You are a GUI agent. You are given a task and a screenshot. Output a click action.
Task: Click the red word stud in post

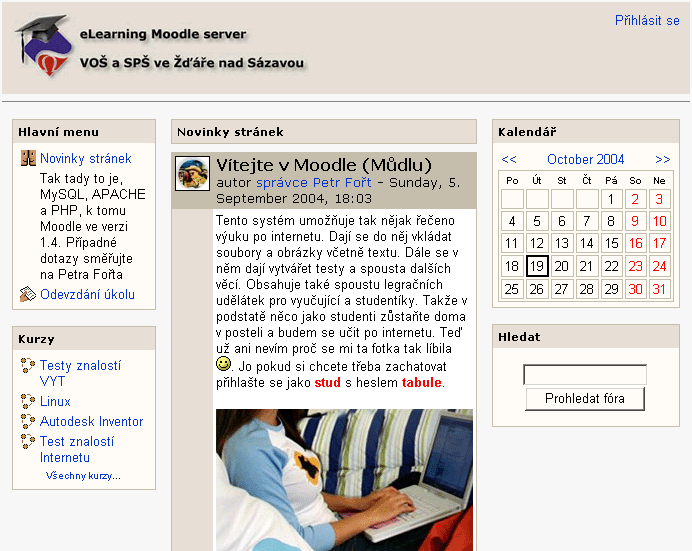click(x=327, y=382)
